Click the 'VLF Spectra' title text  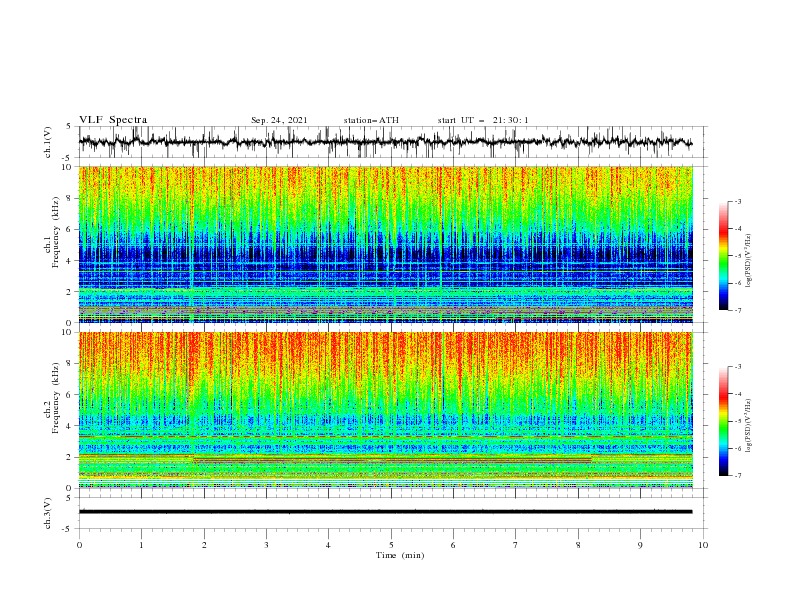click(x=113, y=120)
